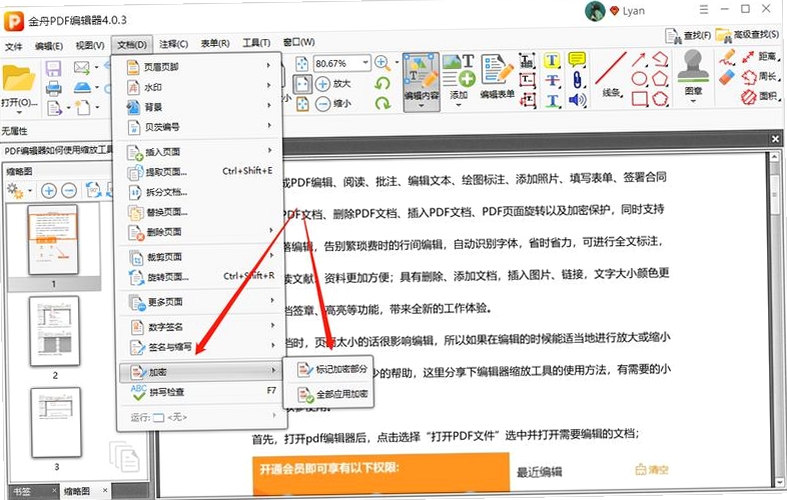This screenshot has width=787, height=500.
Task: Open the 水印 watermark submenu
Action: coord(199,87)
